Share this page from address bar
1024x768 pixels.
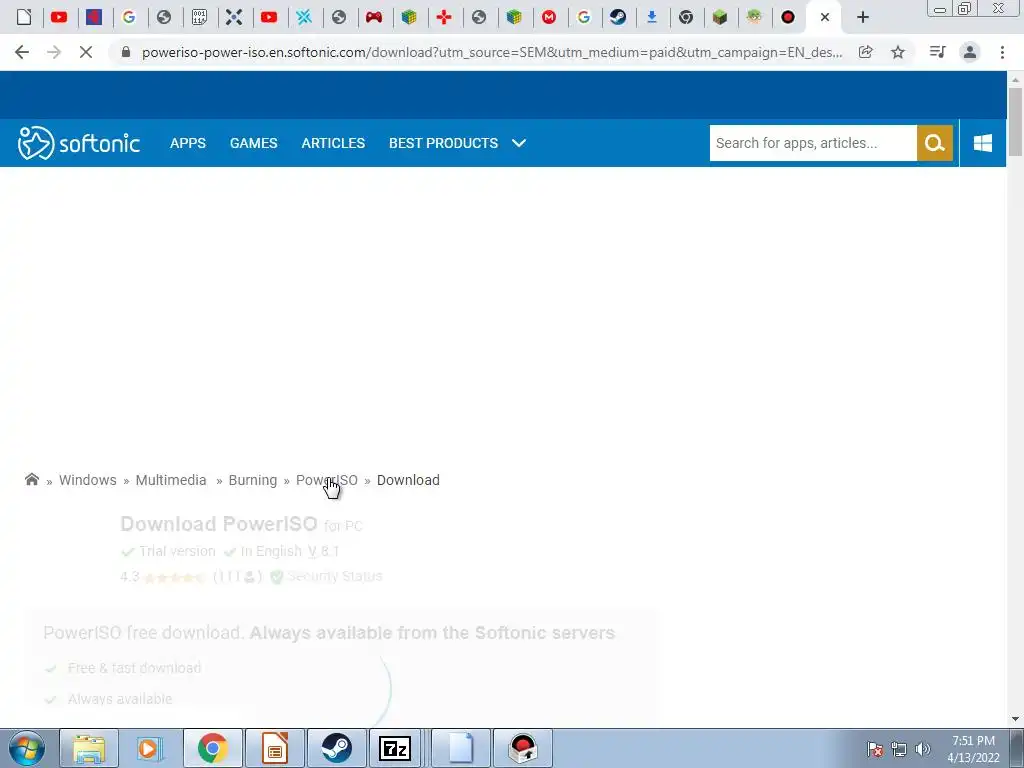click(x=866, y=52)
